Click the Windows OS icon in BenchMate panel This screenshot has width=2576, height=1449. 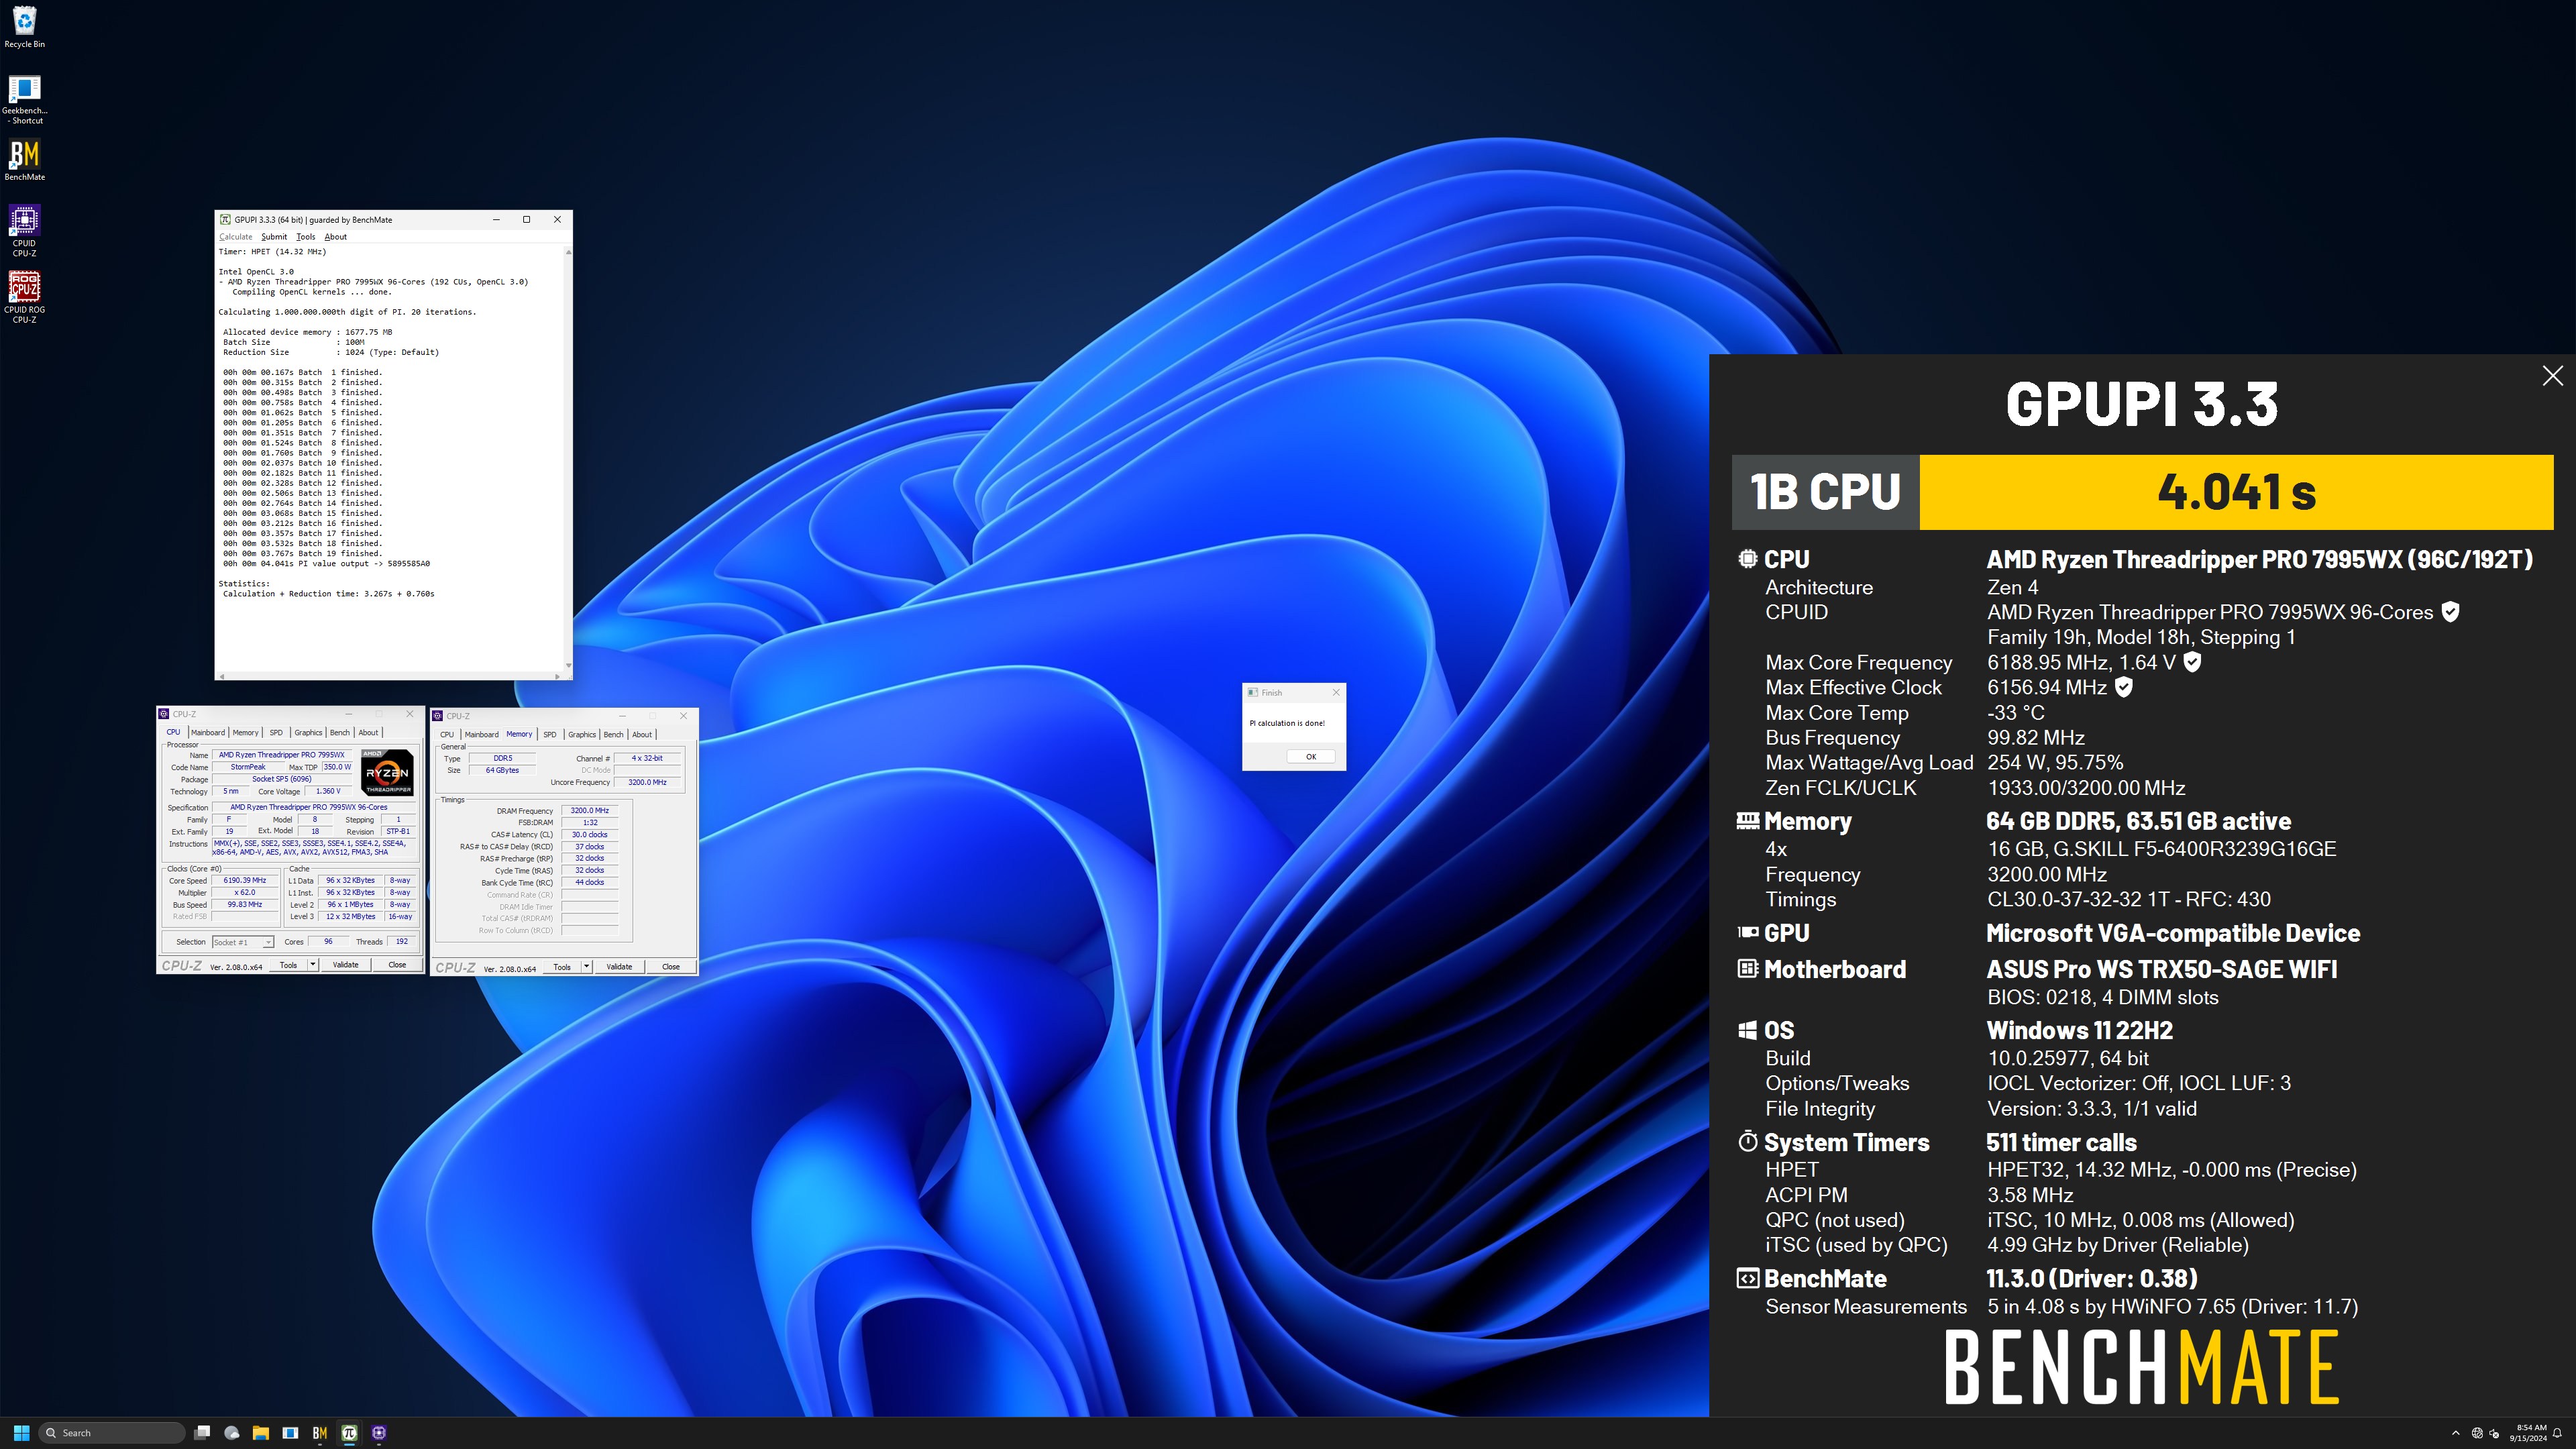(1747, 1030)
